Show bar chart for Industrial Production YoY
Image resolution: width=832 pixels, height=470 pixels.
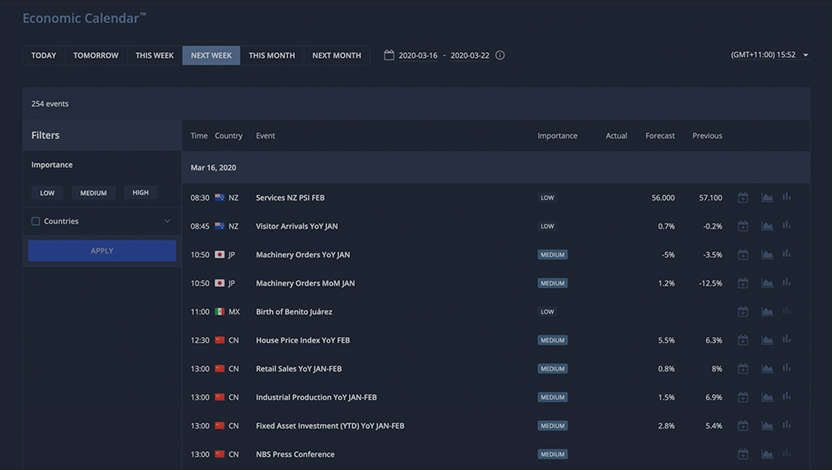787,397
